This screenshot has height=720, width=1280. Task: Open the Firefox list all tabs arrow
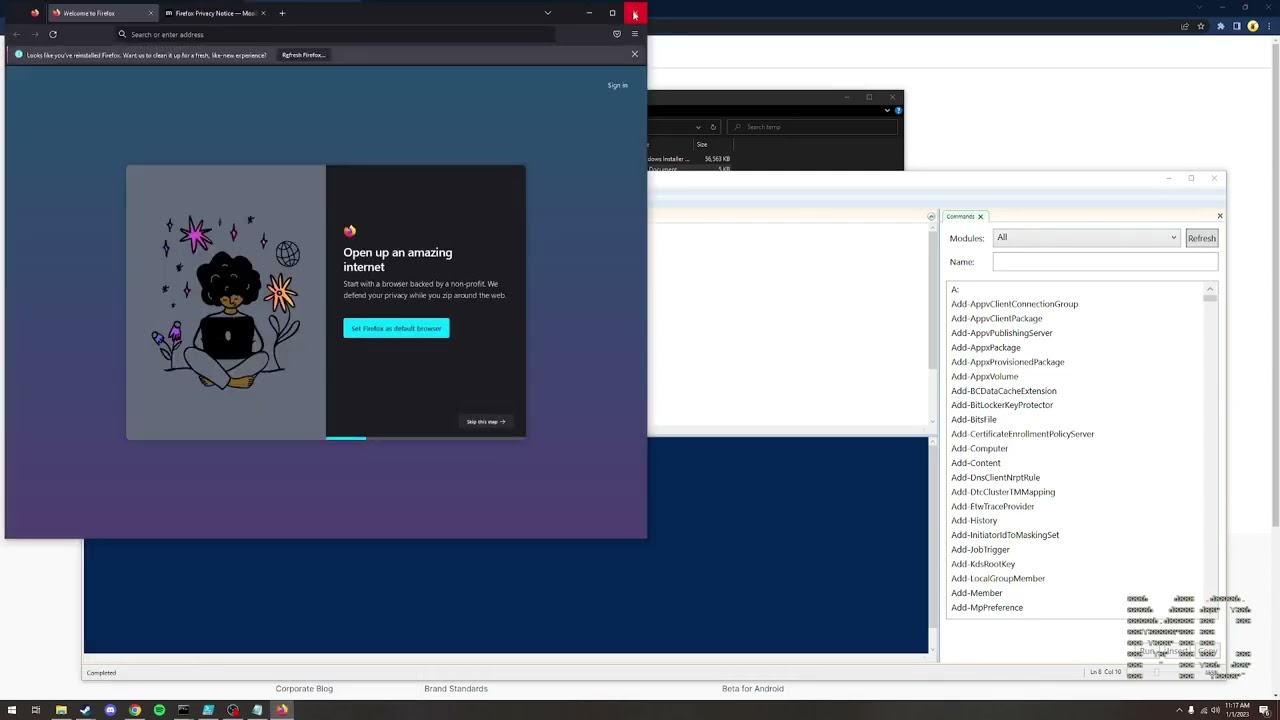(547, 13)
